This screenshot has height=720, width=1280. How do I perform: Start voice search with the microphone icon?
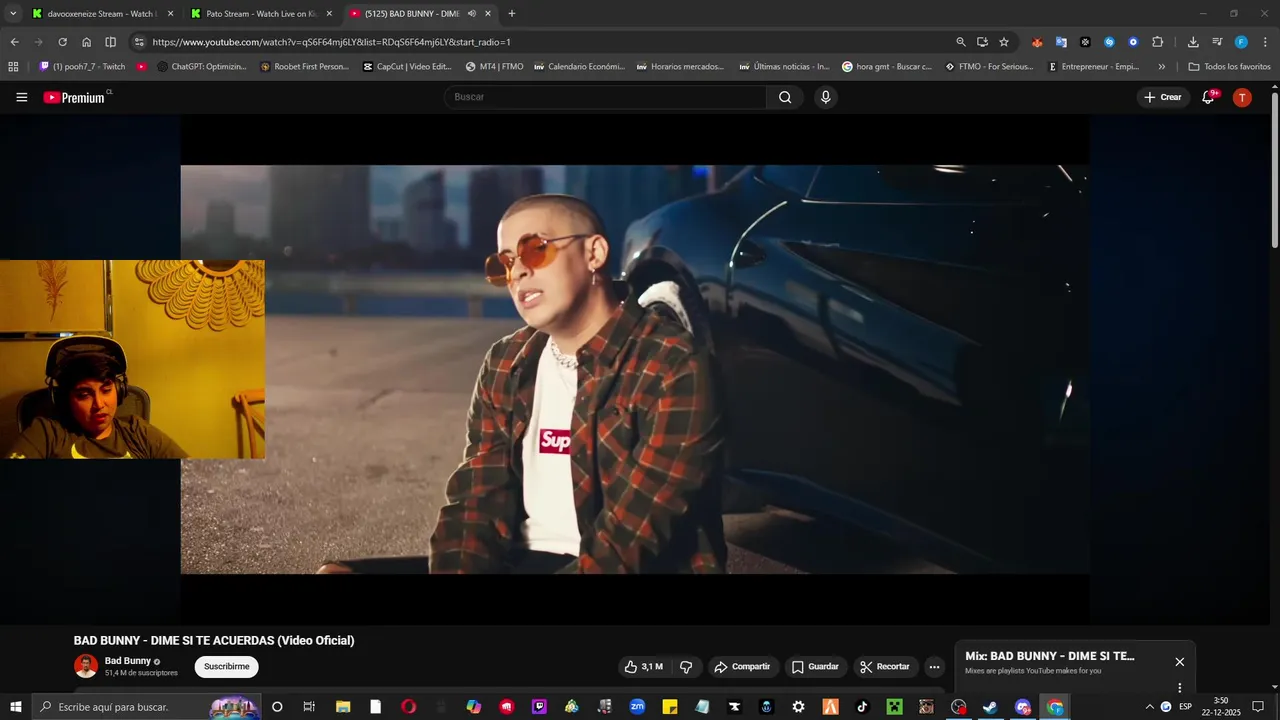pyautogui.click(x=825, y=97)
